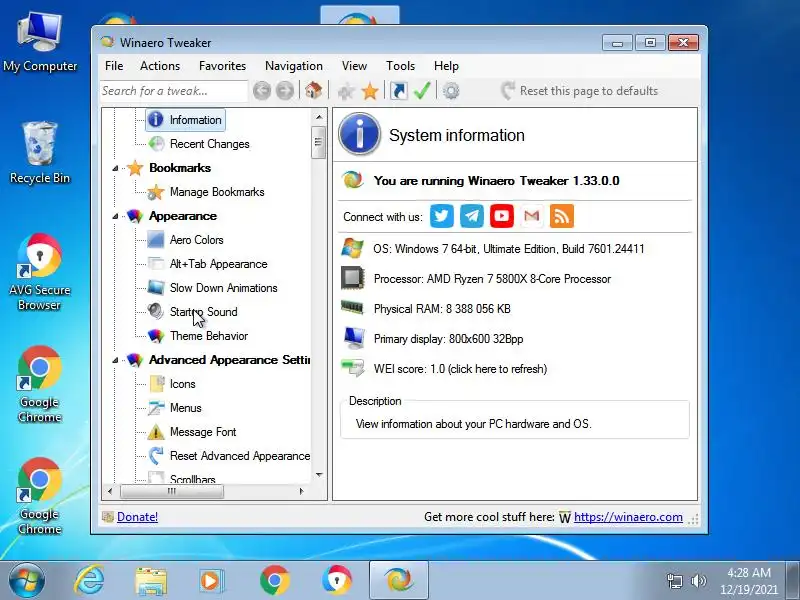800x600 pixels.
Task: Select Message Font in the tree
Action: coord(203,432)
